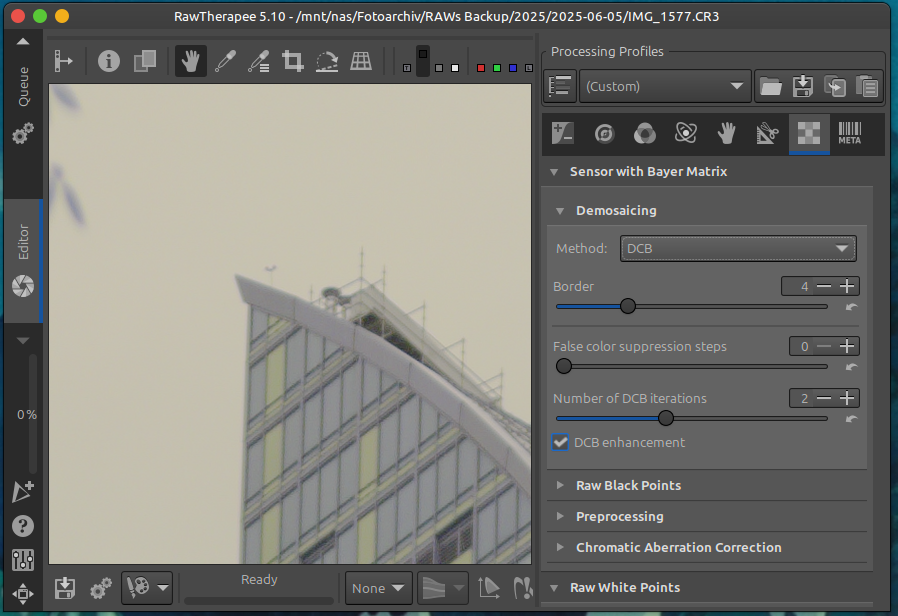This screenshot has height=616, width=898.
Task: Select the Hand navigation tool
Action: [x=190, y=61]
